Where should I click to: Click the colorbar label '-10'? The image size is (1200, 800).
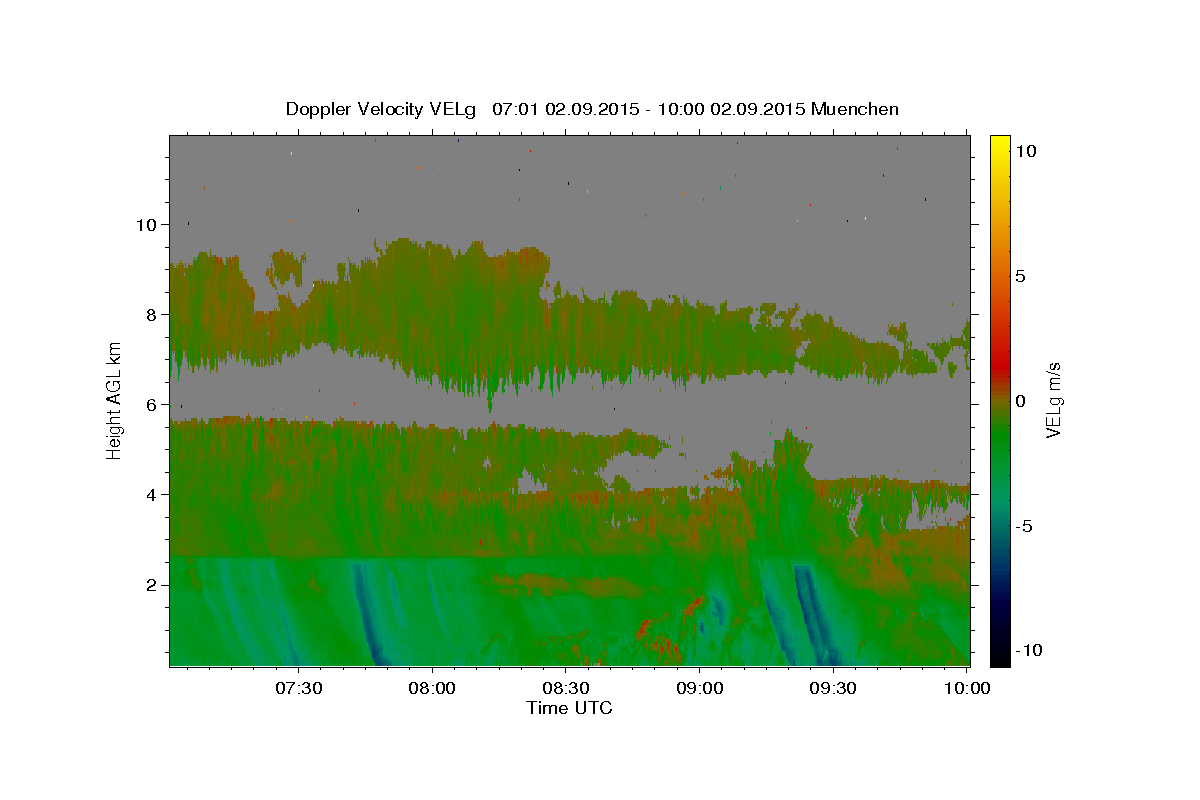click(x=1030, y=650)
